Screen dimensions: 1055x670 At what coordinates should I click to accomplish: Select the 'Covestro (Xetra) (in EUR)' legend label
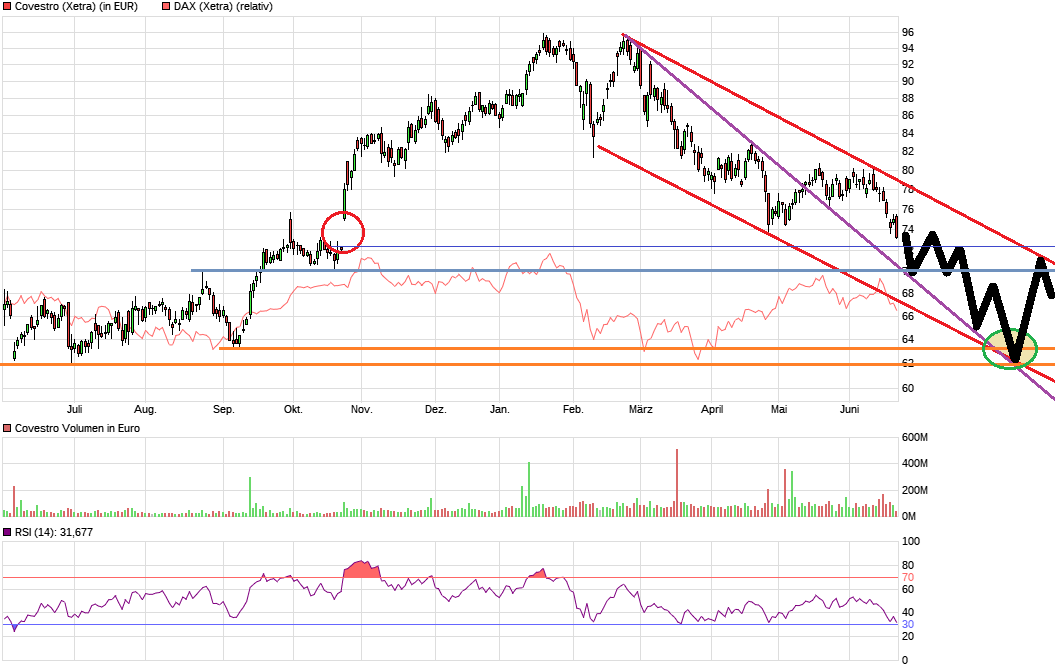click(77, 6)
